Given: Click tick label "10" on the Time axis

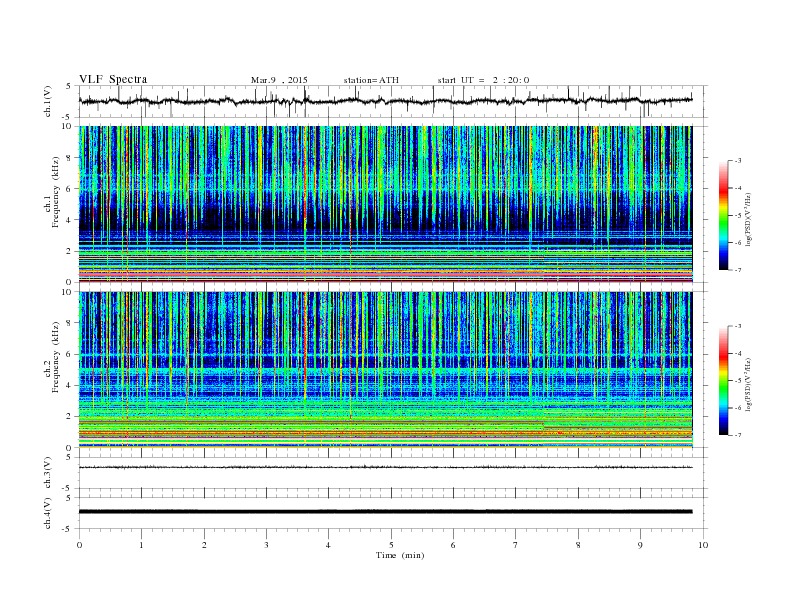Looking at the screenshot, I should pos(703,545).
